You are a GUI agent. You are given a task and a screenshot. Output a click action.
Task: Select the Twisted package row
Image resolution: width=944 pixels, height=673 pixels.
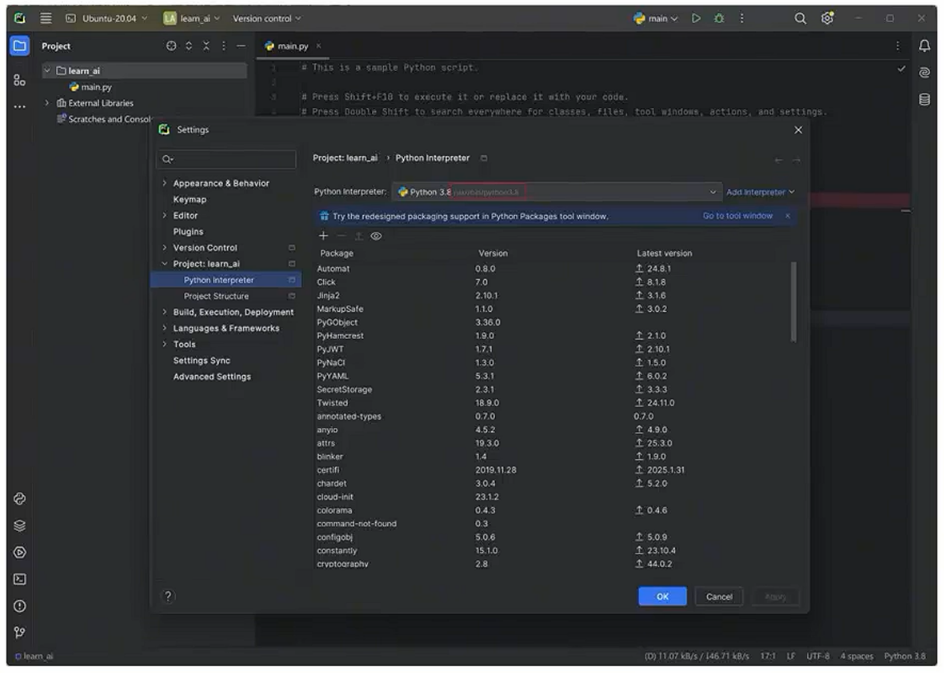[553, 403]
